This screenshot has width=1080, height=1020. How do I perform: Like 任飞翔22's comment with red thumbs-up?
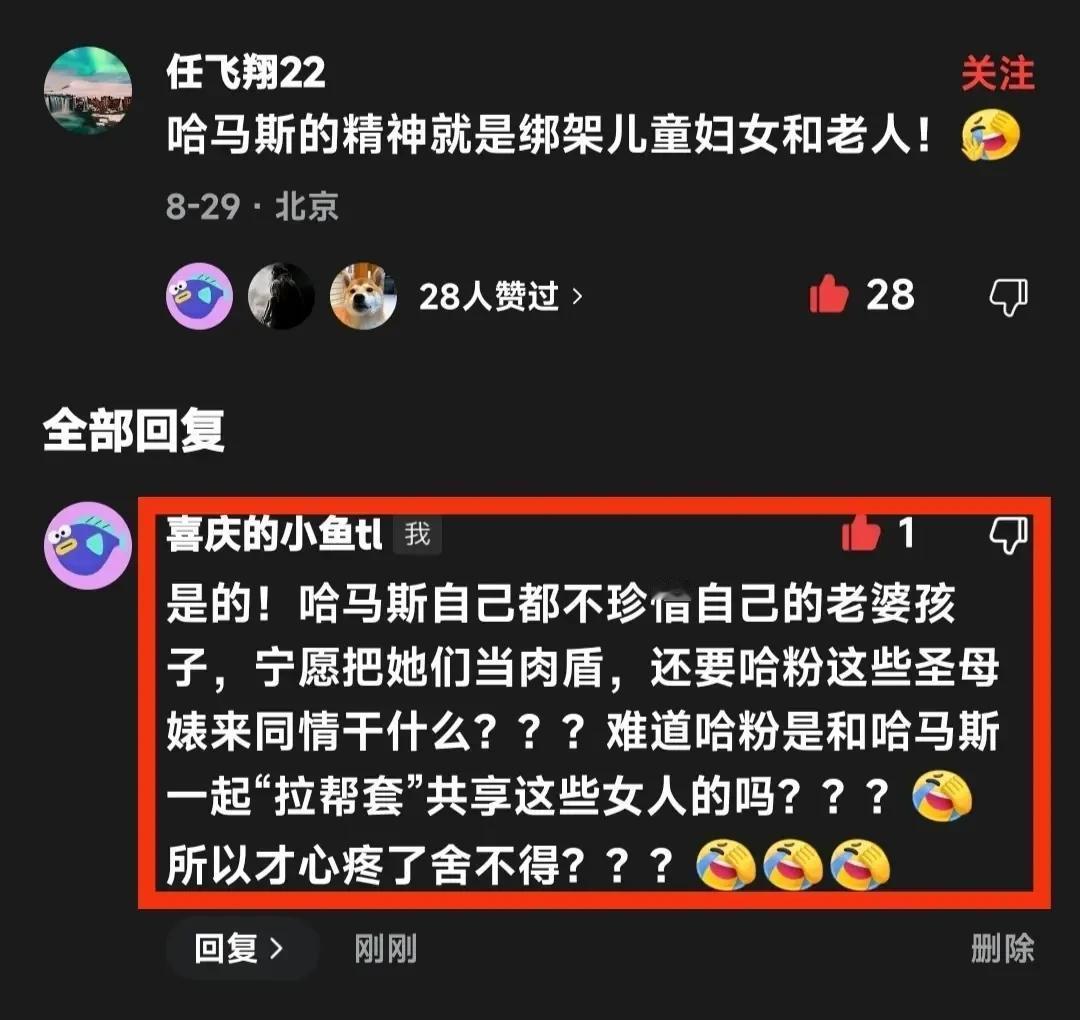click(829, 294)
